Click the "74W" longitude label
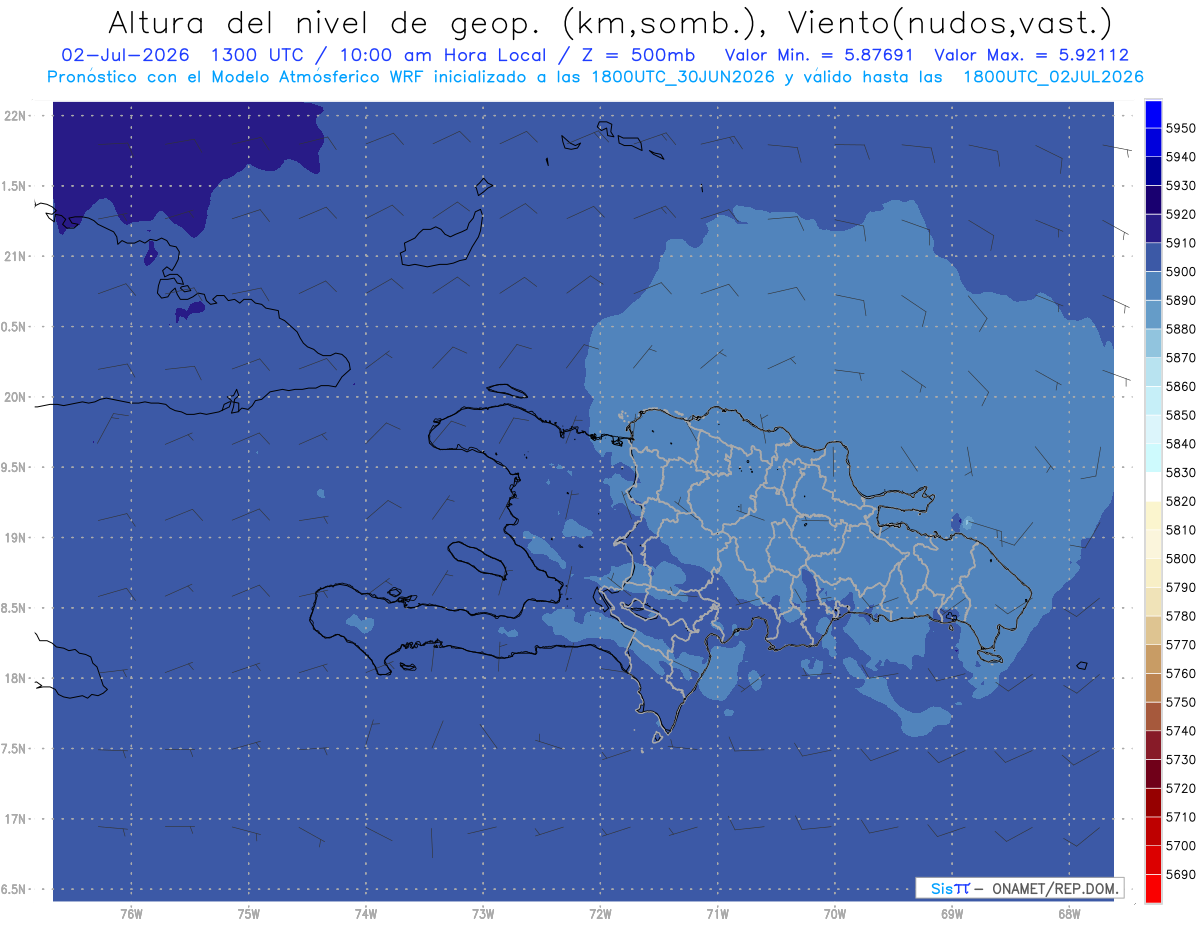Screen dimensions: 1200x927 [366, 914]
